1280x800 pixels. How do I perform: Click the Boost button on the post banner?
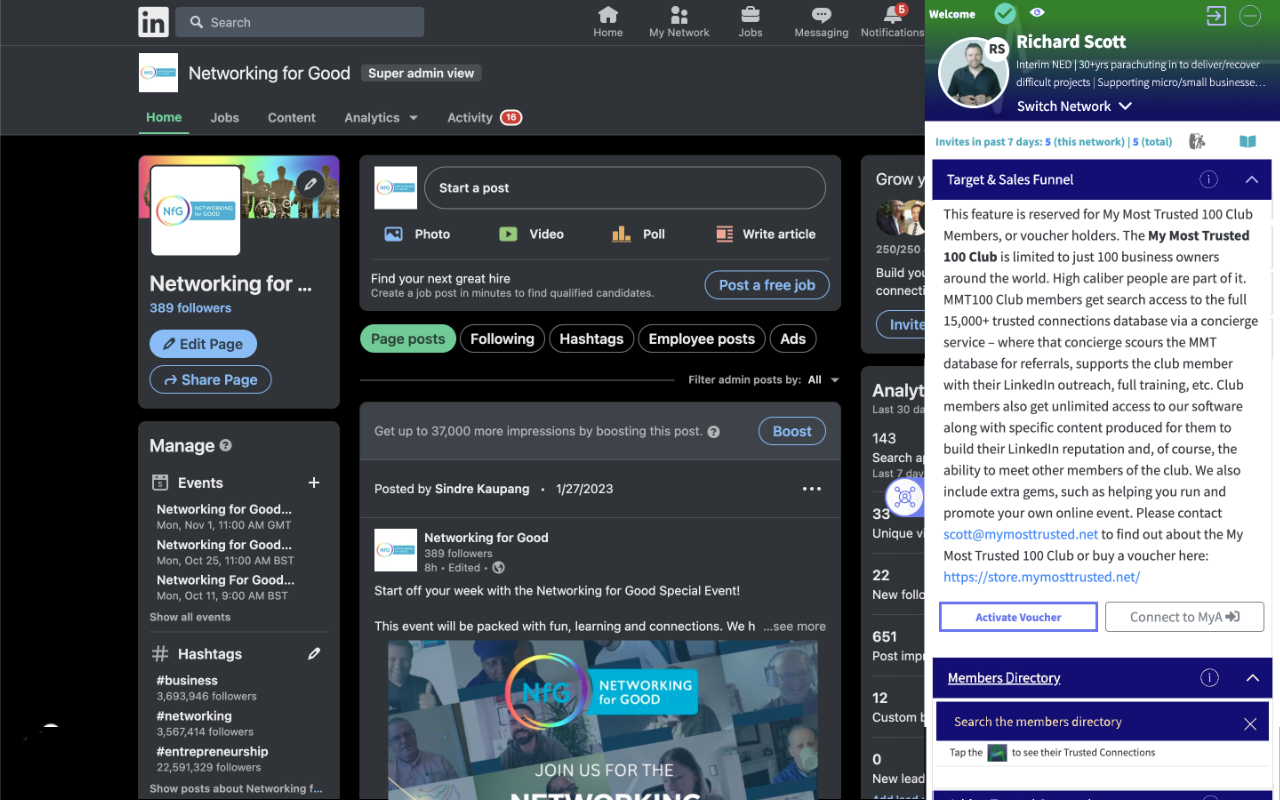click(791, 431)
